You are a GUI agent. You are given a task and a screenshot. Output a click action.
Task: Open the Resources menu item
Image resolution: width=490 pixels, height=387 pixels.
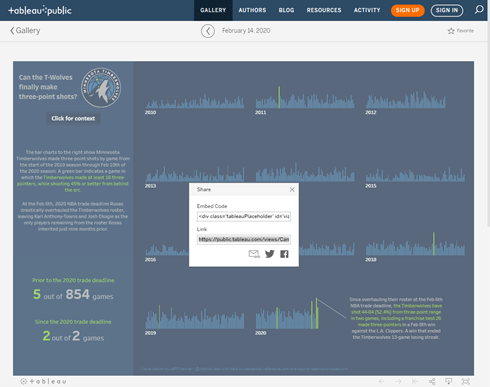pos(324,10)
